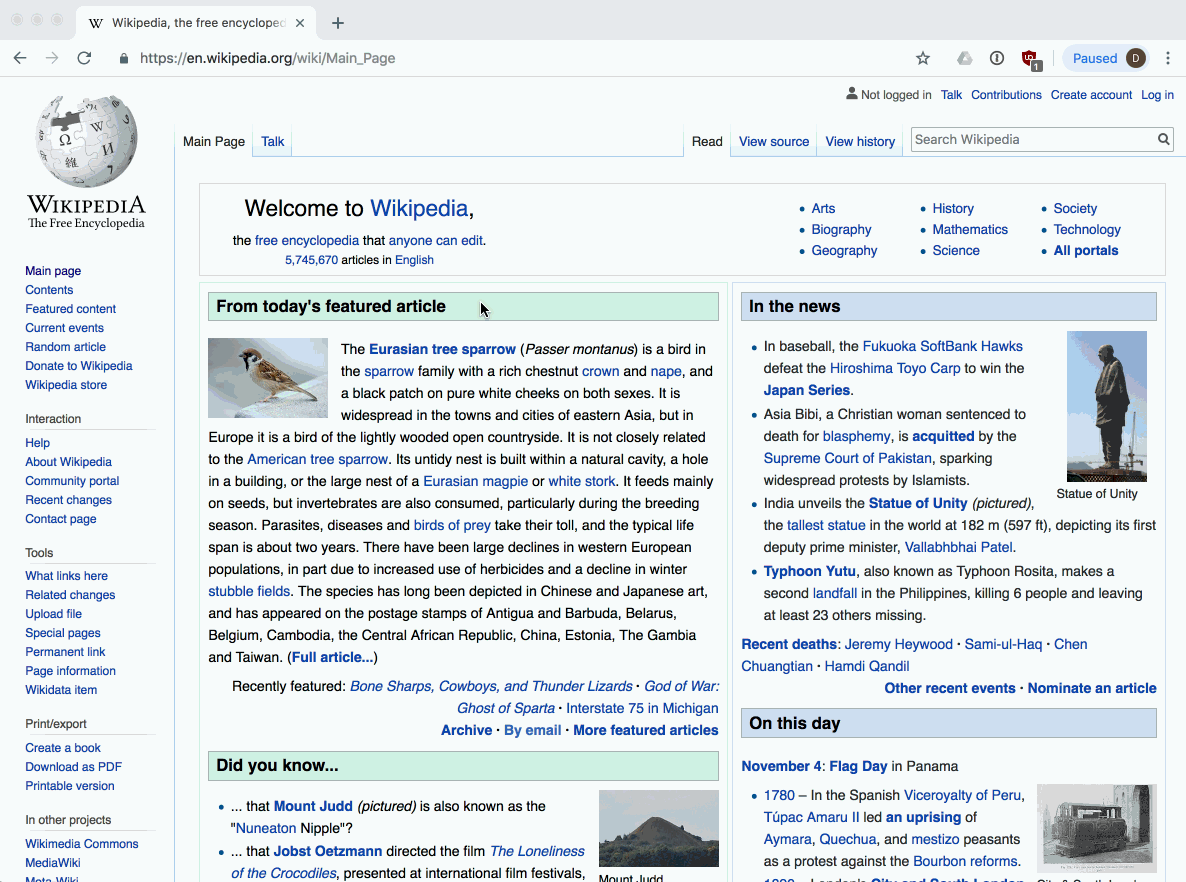View site info via the padlock icon
This screenshot has height=882, width=1186.
123,58
